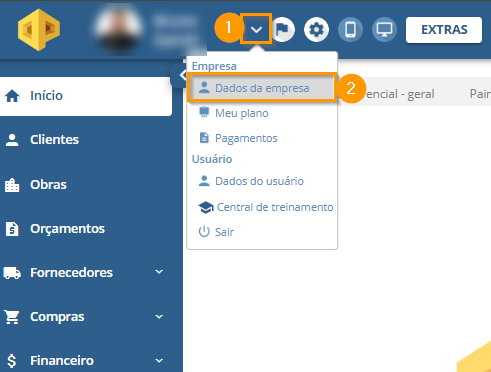Expand the Compras submenu chevron

159,317
